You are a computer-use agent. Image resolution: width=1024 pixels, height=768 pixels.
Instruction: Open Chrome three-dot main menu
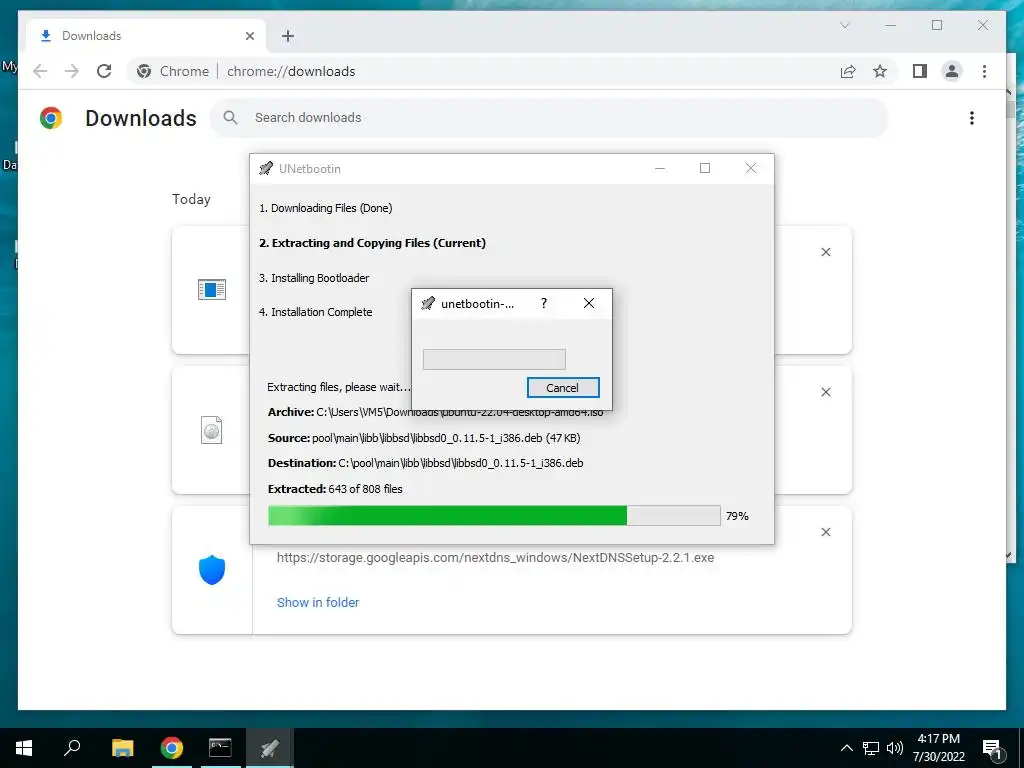coord(984,71)
